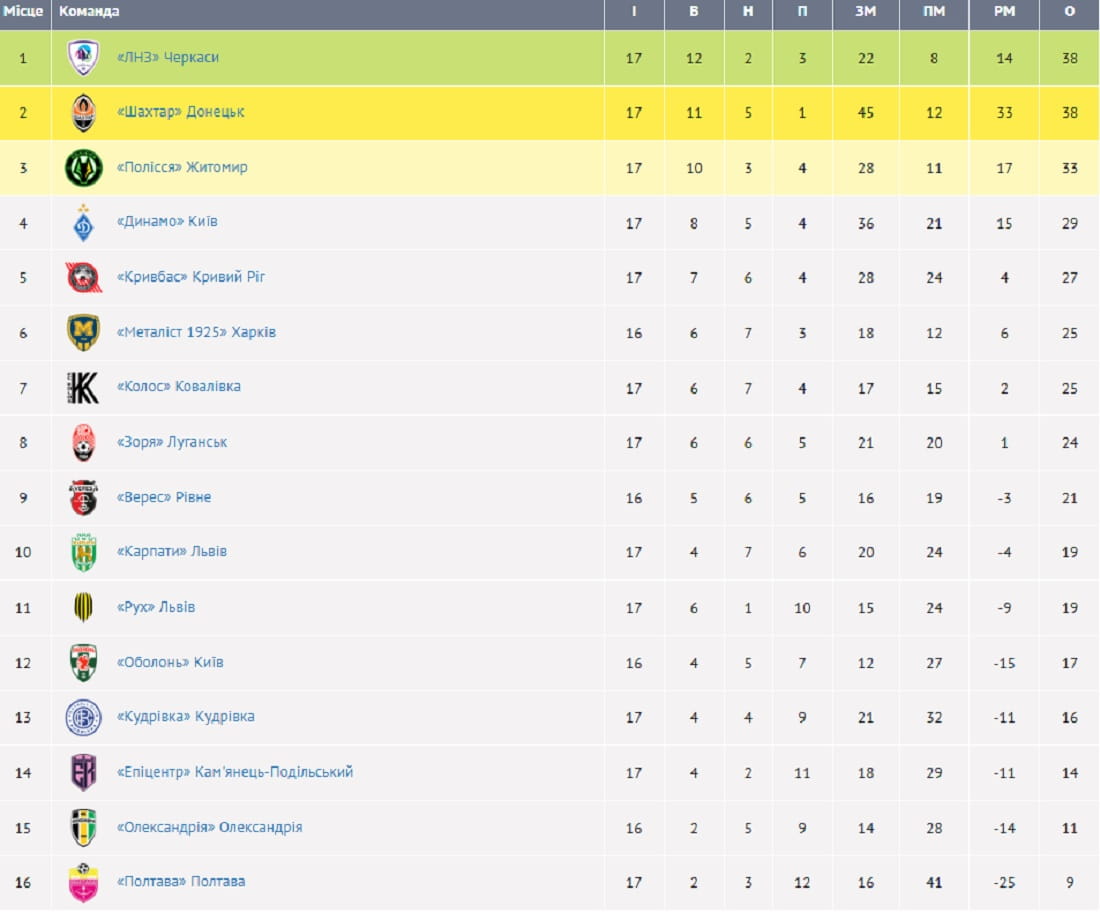Open «Олександрія» Олександрія team page

click(x=210, y=827)
